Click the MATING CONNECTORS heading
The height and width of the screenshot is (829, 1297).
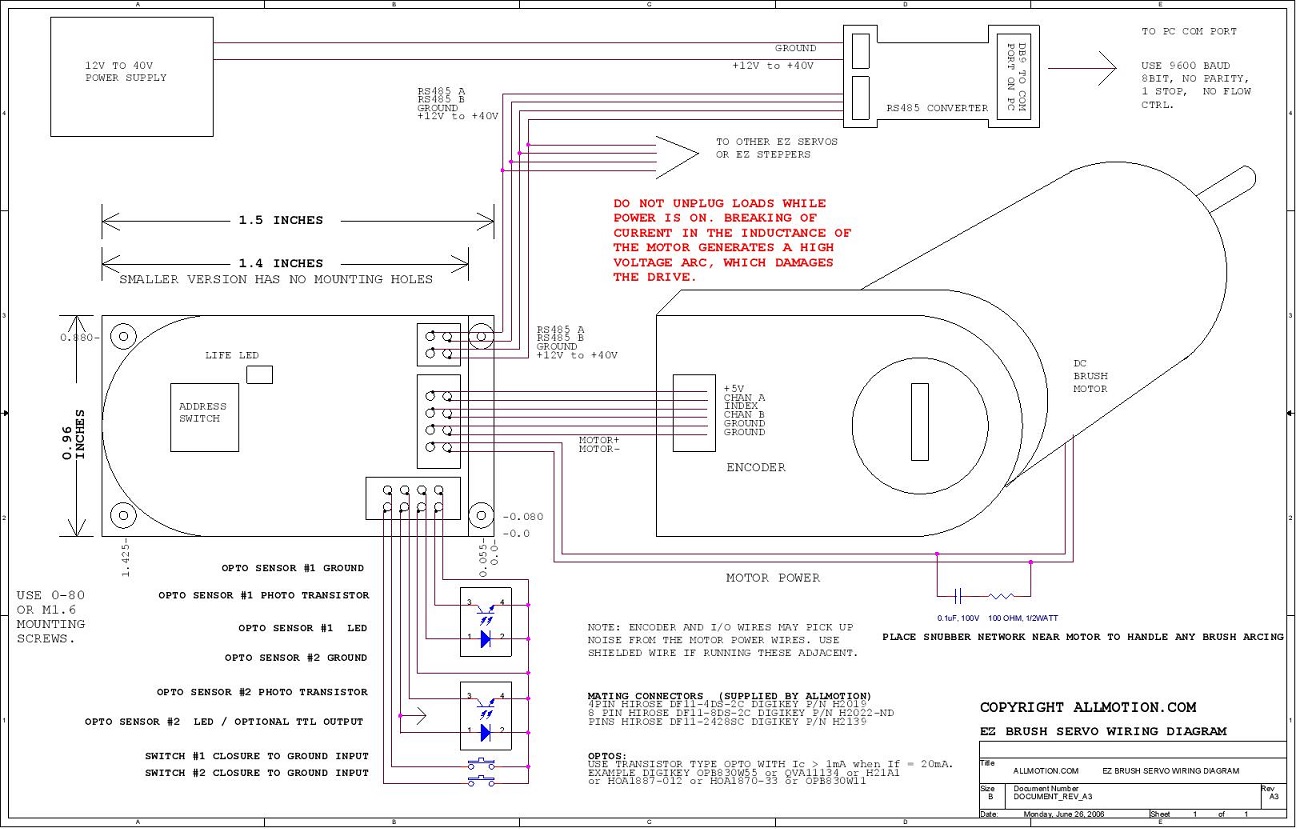pos(730,696)
